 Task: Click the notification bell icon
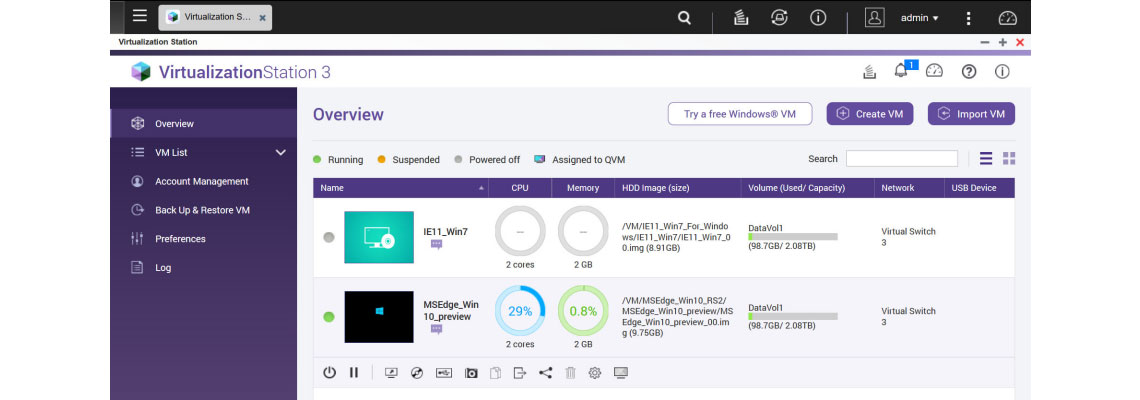click(x=901, y=71)
